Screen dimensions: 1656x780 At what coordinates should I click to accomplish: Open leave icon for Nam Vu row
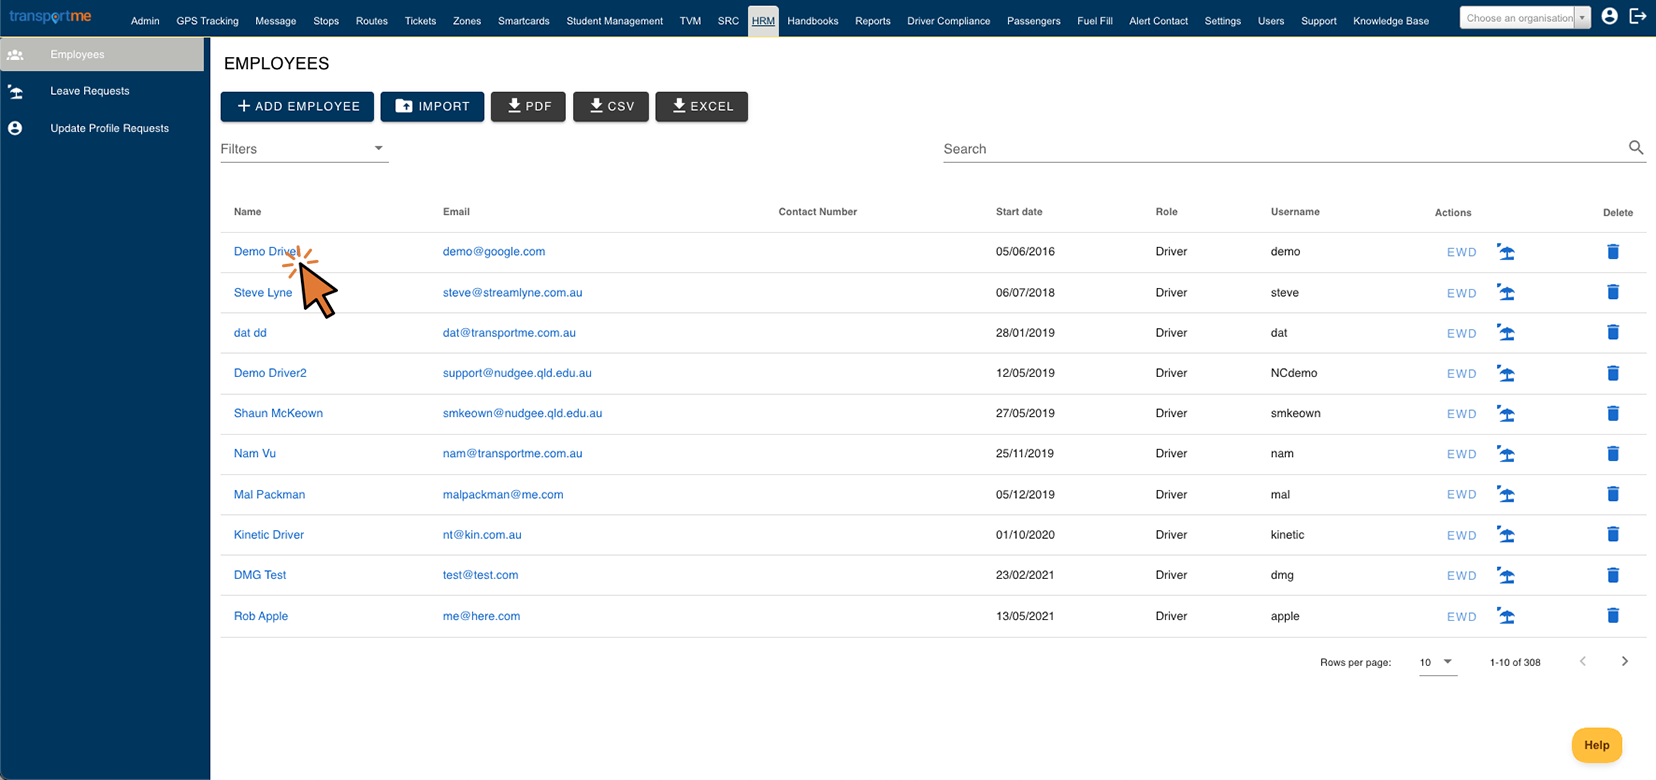[1506, 454]
